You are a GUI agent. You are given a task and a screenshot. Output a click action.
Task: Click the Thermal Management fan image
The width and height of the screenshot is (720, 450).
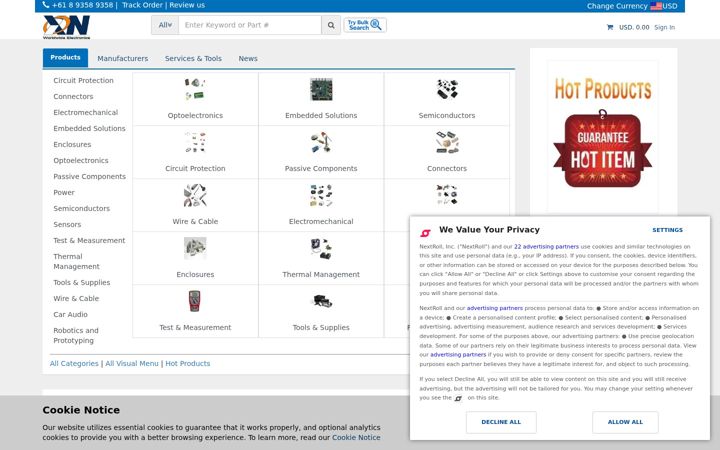point(321,248)
